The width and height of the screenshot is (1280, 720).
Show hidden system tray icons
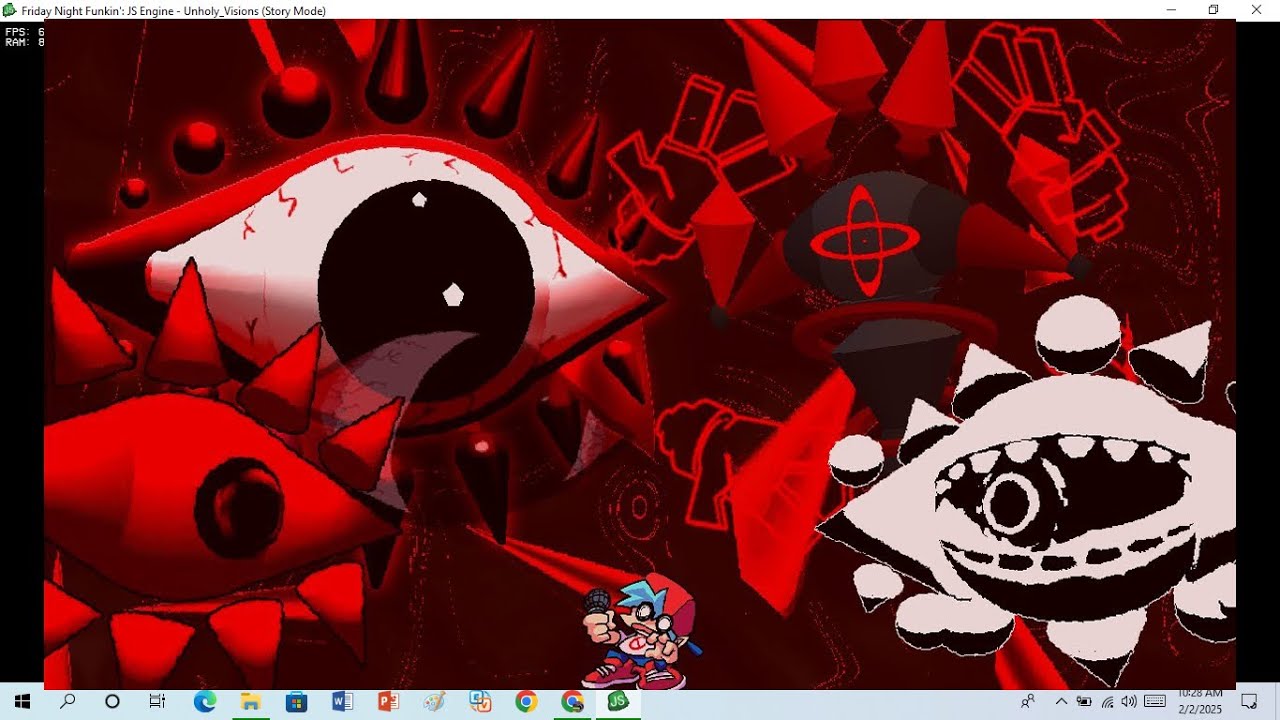click(1061, 702)
